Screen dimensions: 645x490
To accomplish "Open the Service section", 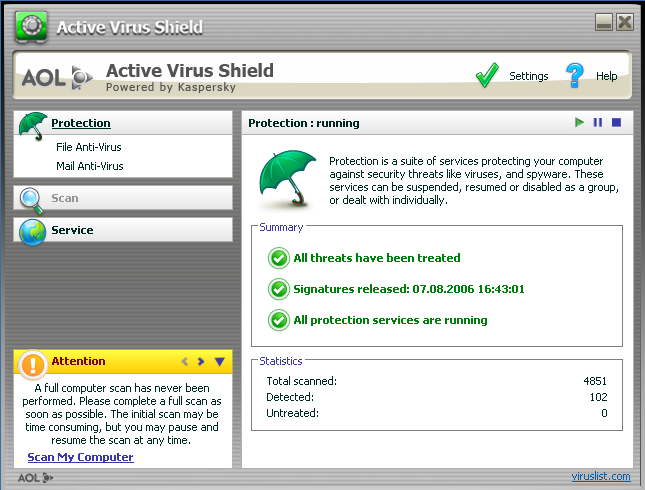I will 72,230.
